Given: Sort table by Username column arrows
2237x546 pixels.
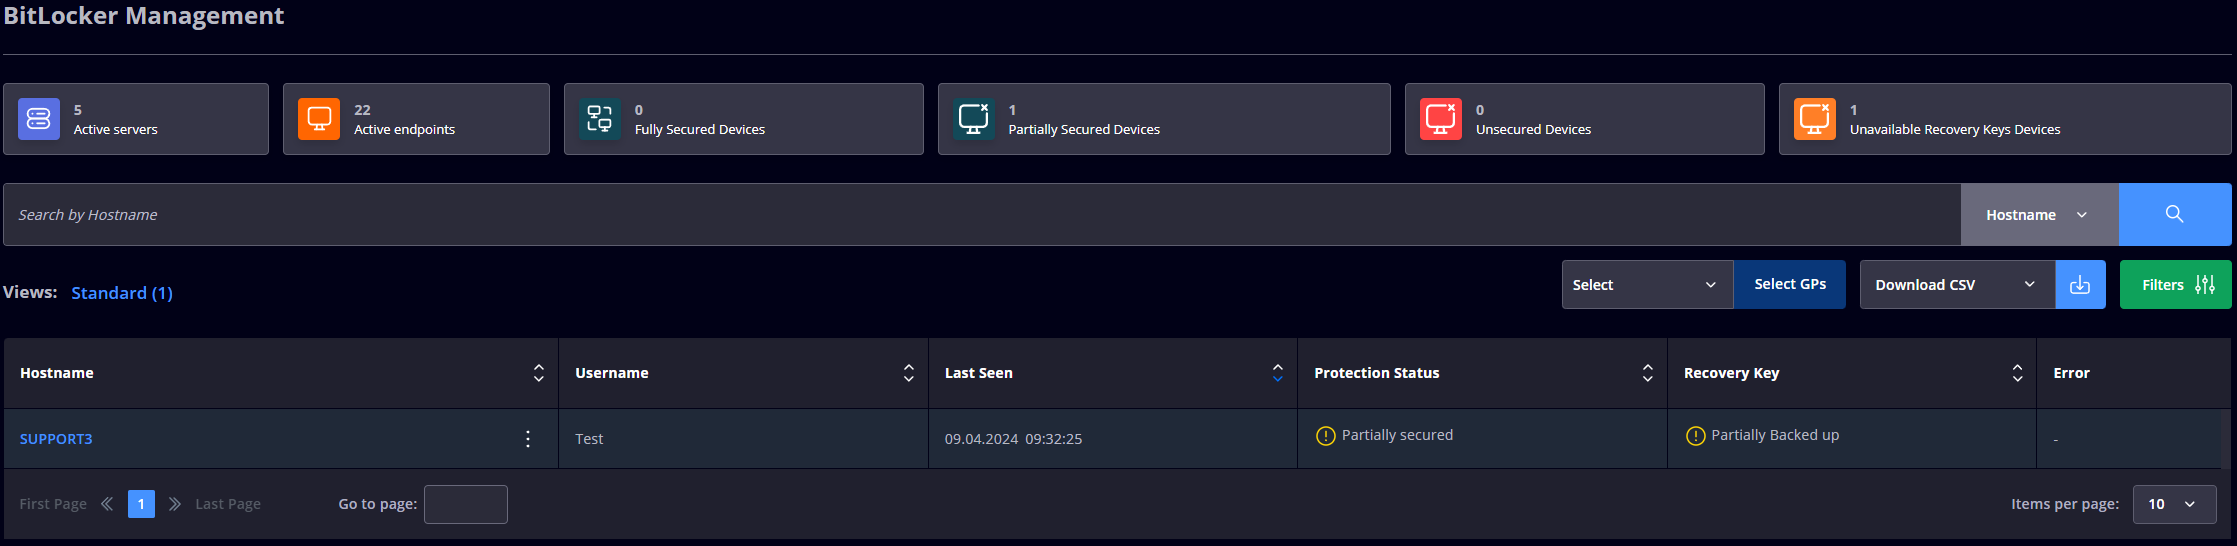Looking at the screenshot, I should tap(909, 373).
